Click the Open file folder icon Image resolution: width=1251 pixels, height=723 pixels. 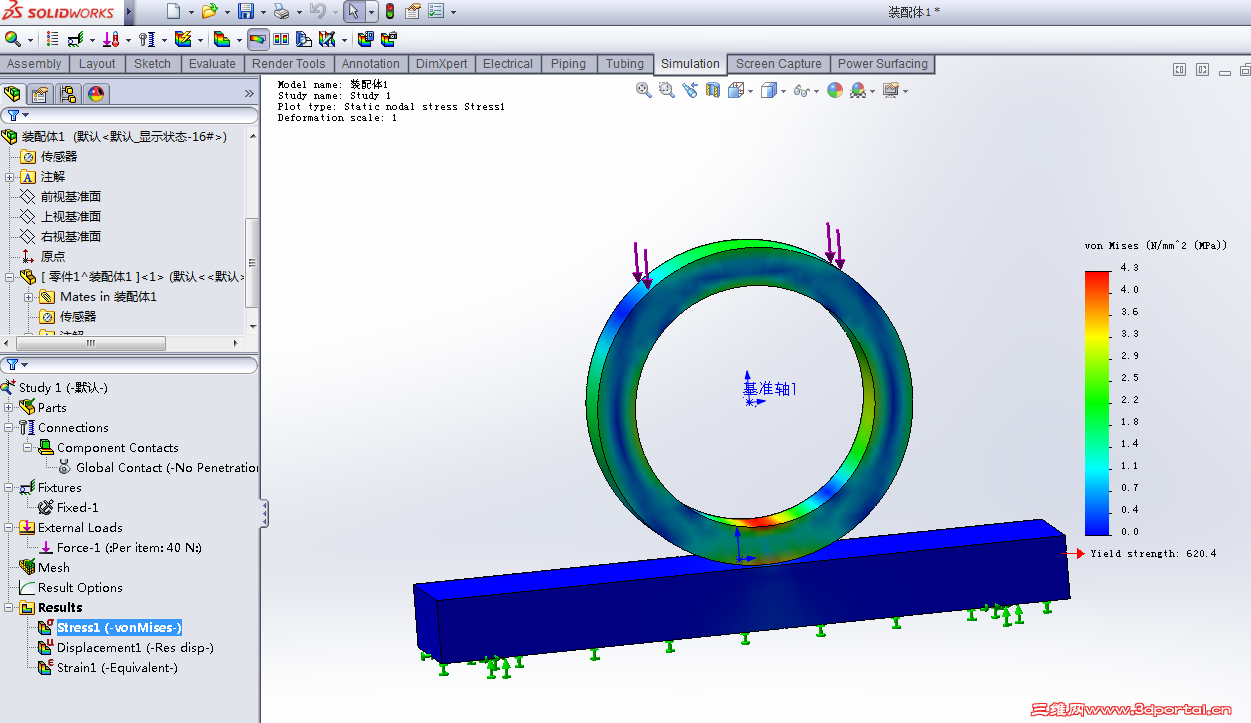pos(209,12)
